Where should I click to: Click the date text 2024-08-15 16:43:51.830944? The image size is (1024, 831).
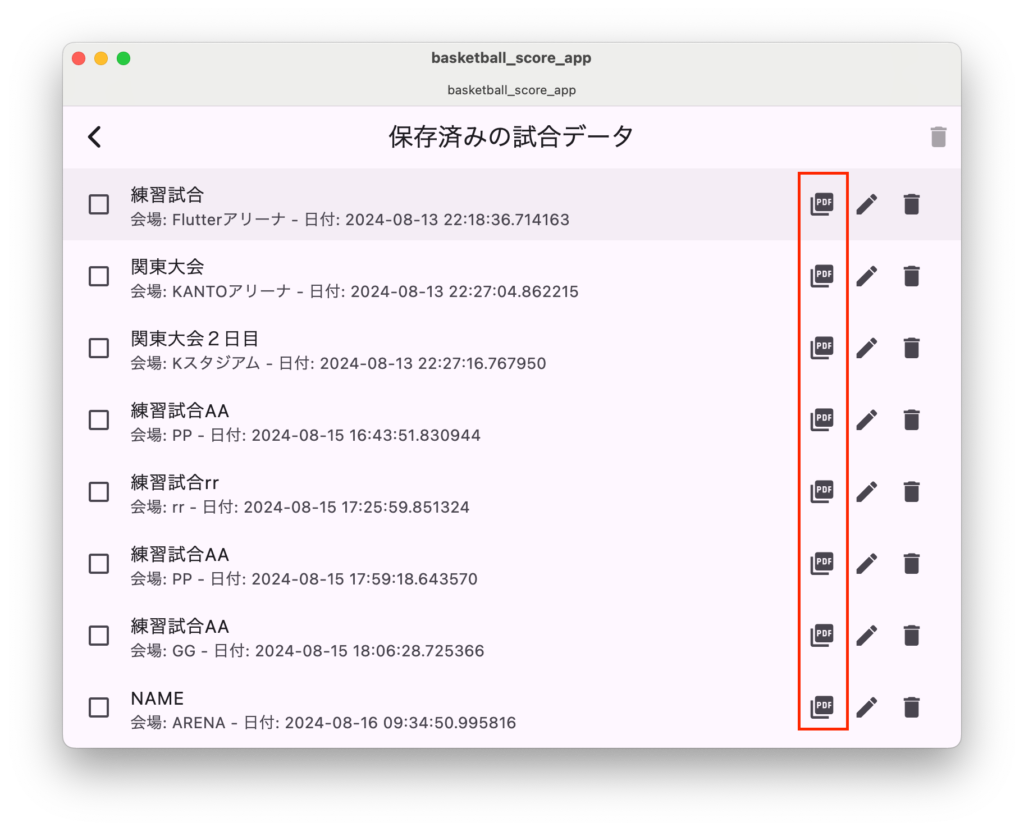click(366, 435)
